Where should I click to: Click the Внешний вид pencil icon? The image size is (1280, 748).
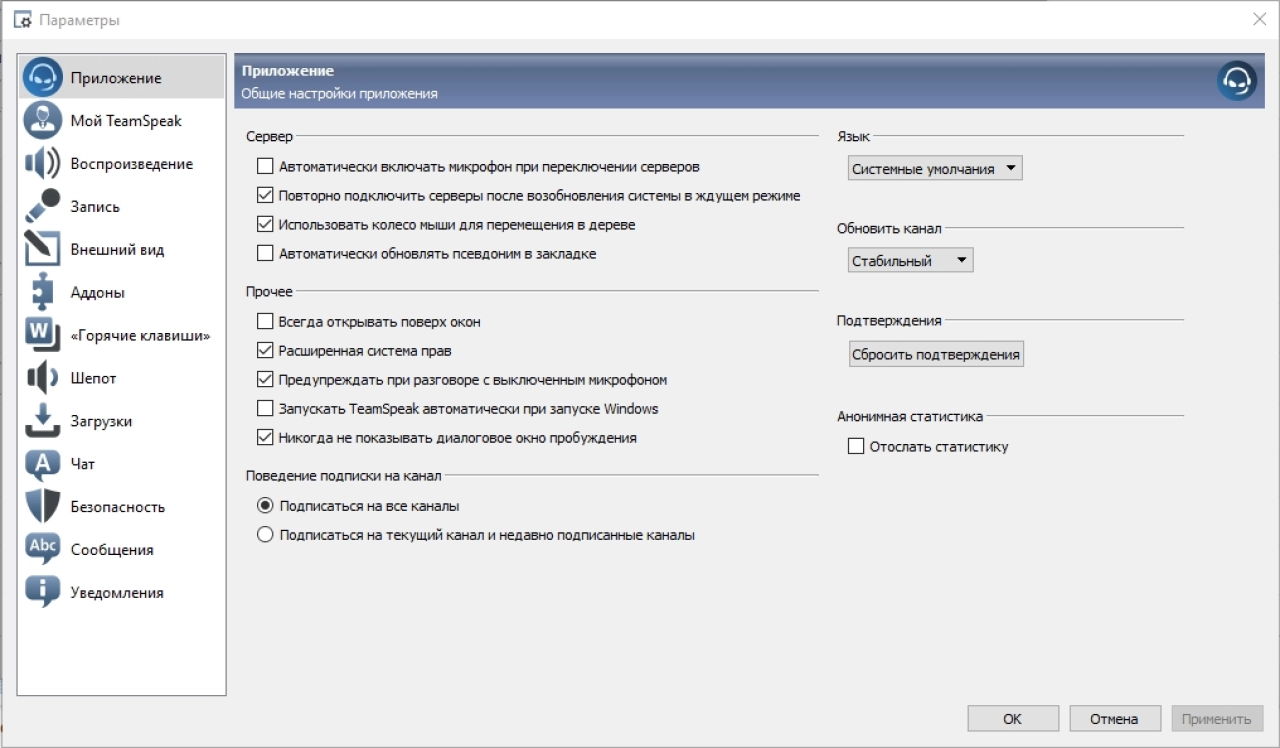pos(43,249)
